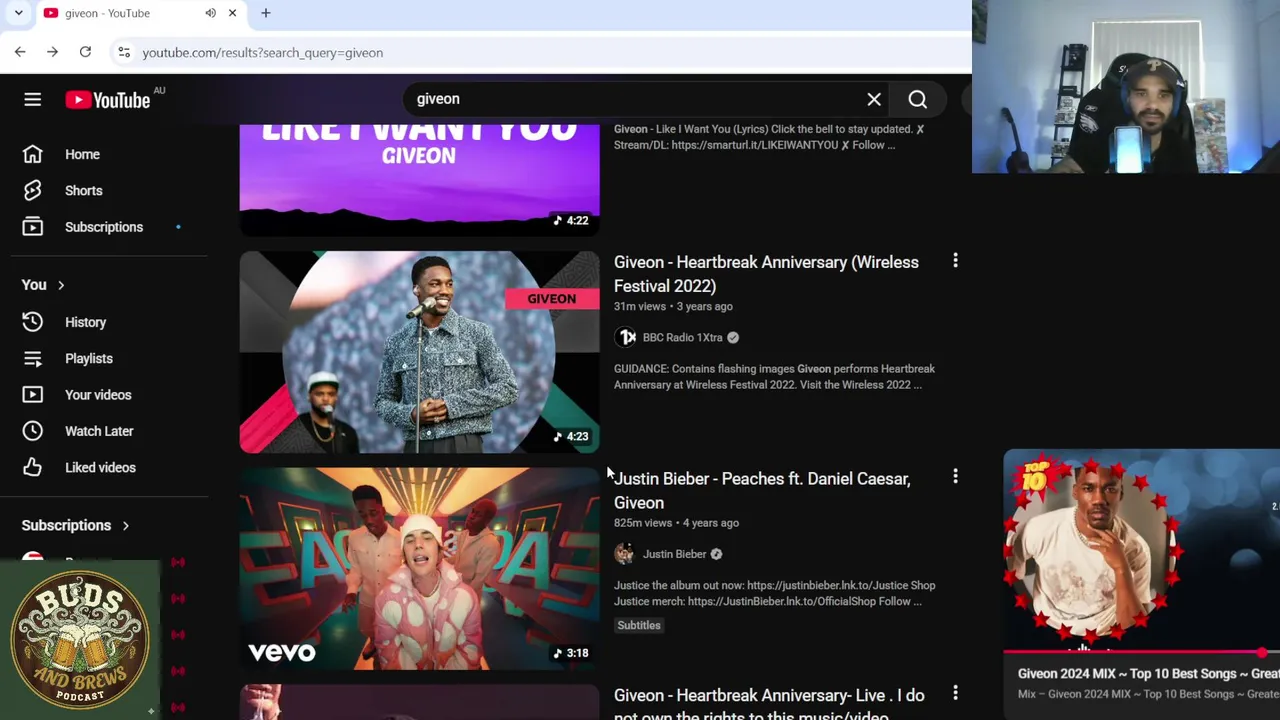Click the 825m views 4 years ago text
Screen dimensions: 1280x720
[x=676, y=522]
